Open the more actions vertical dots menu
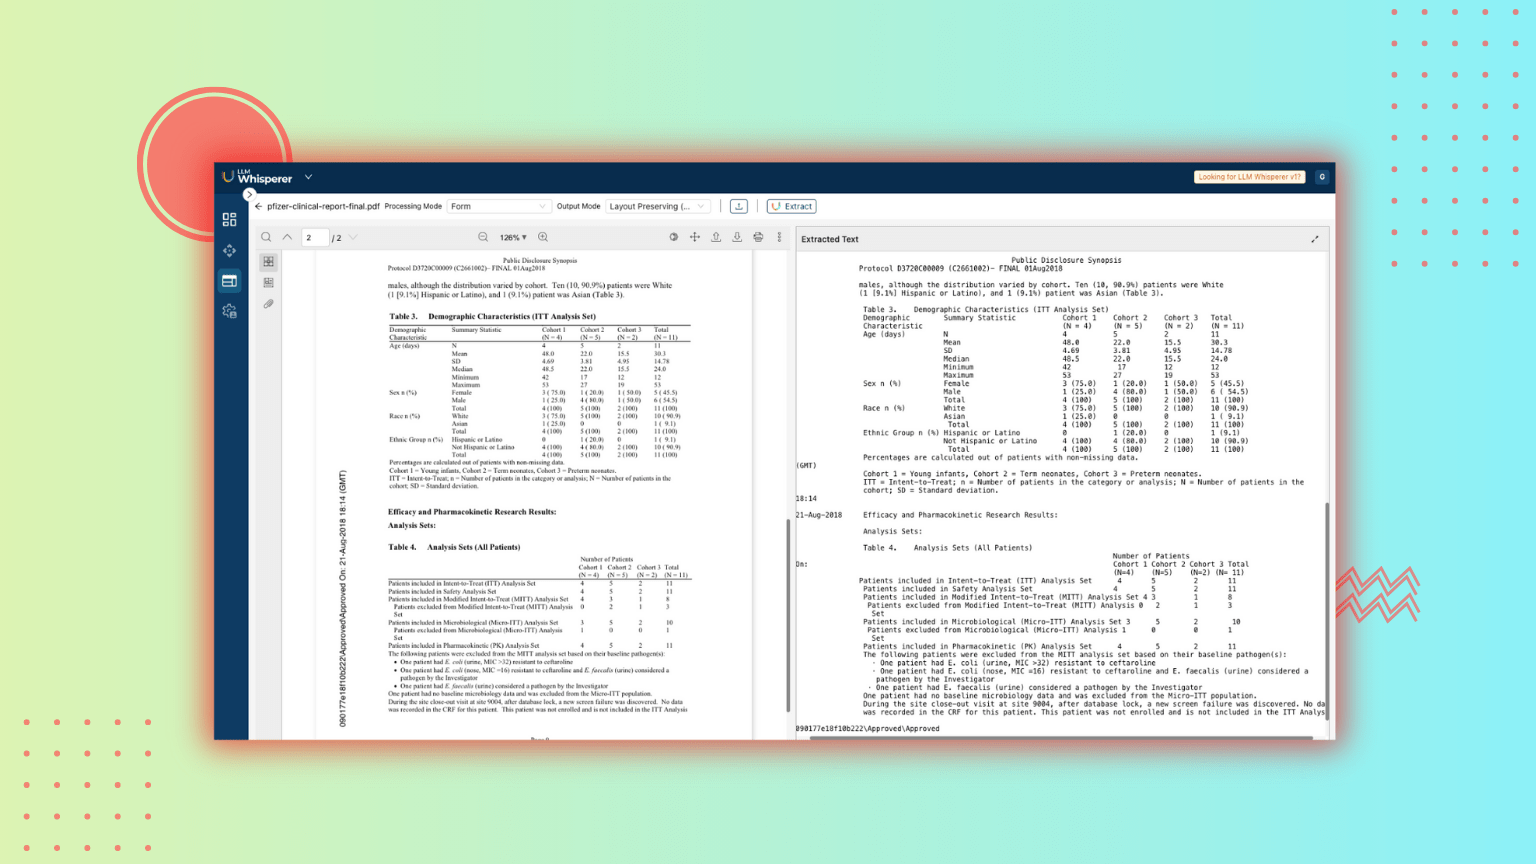 (779, 237)
